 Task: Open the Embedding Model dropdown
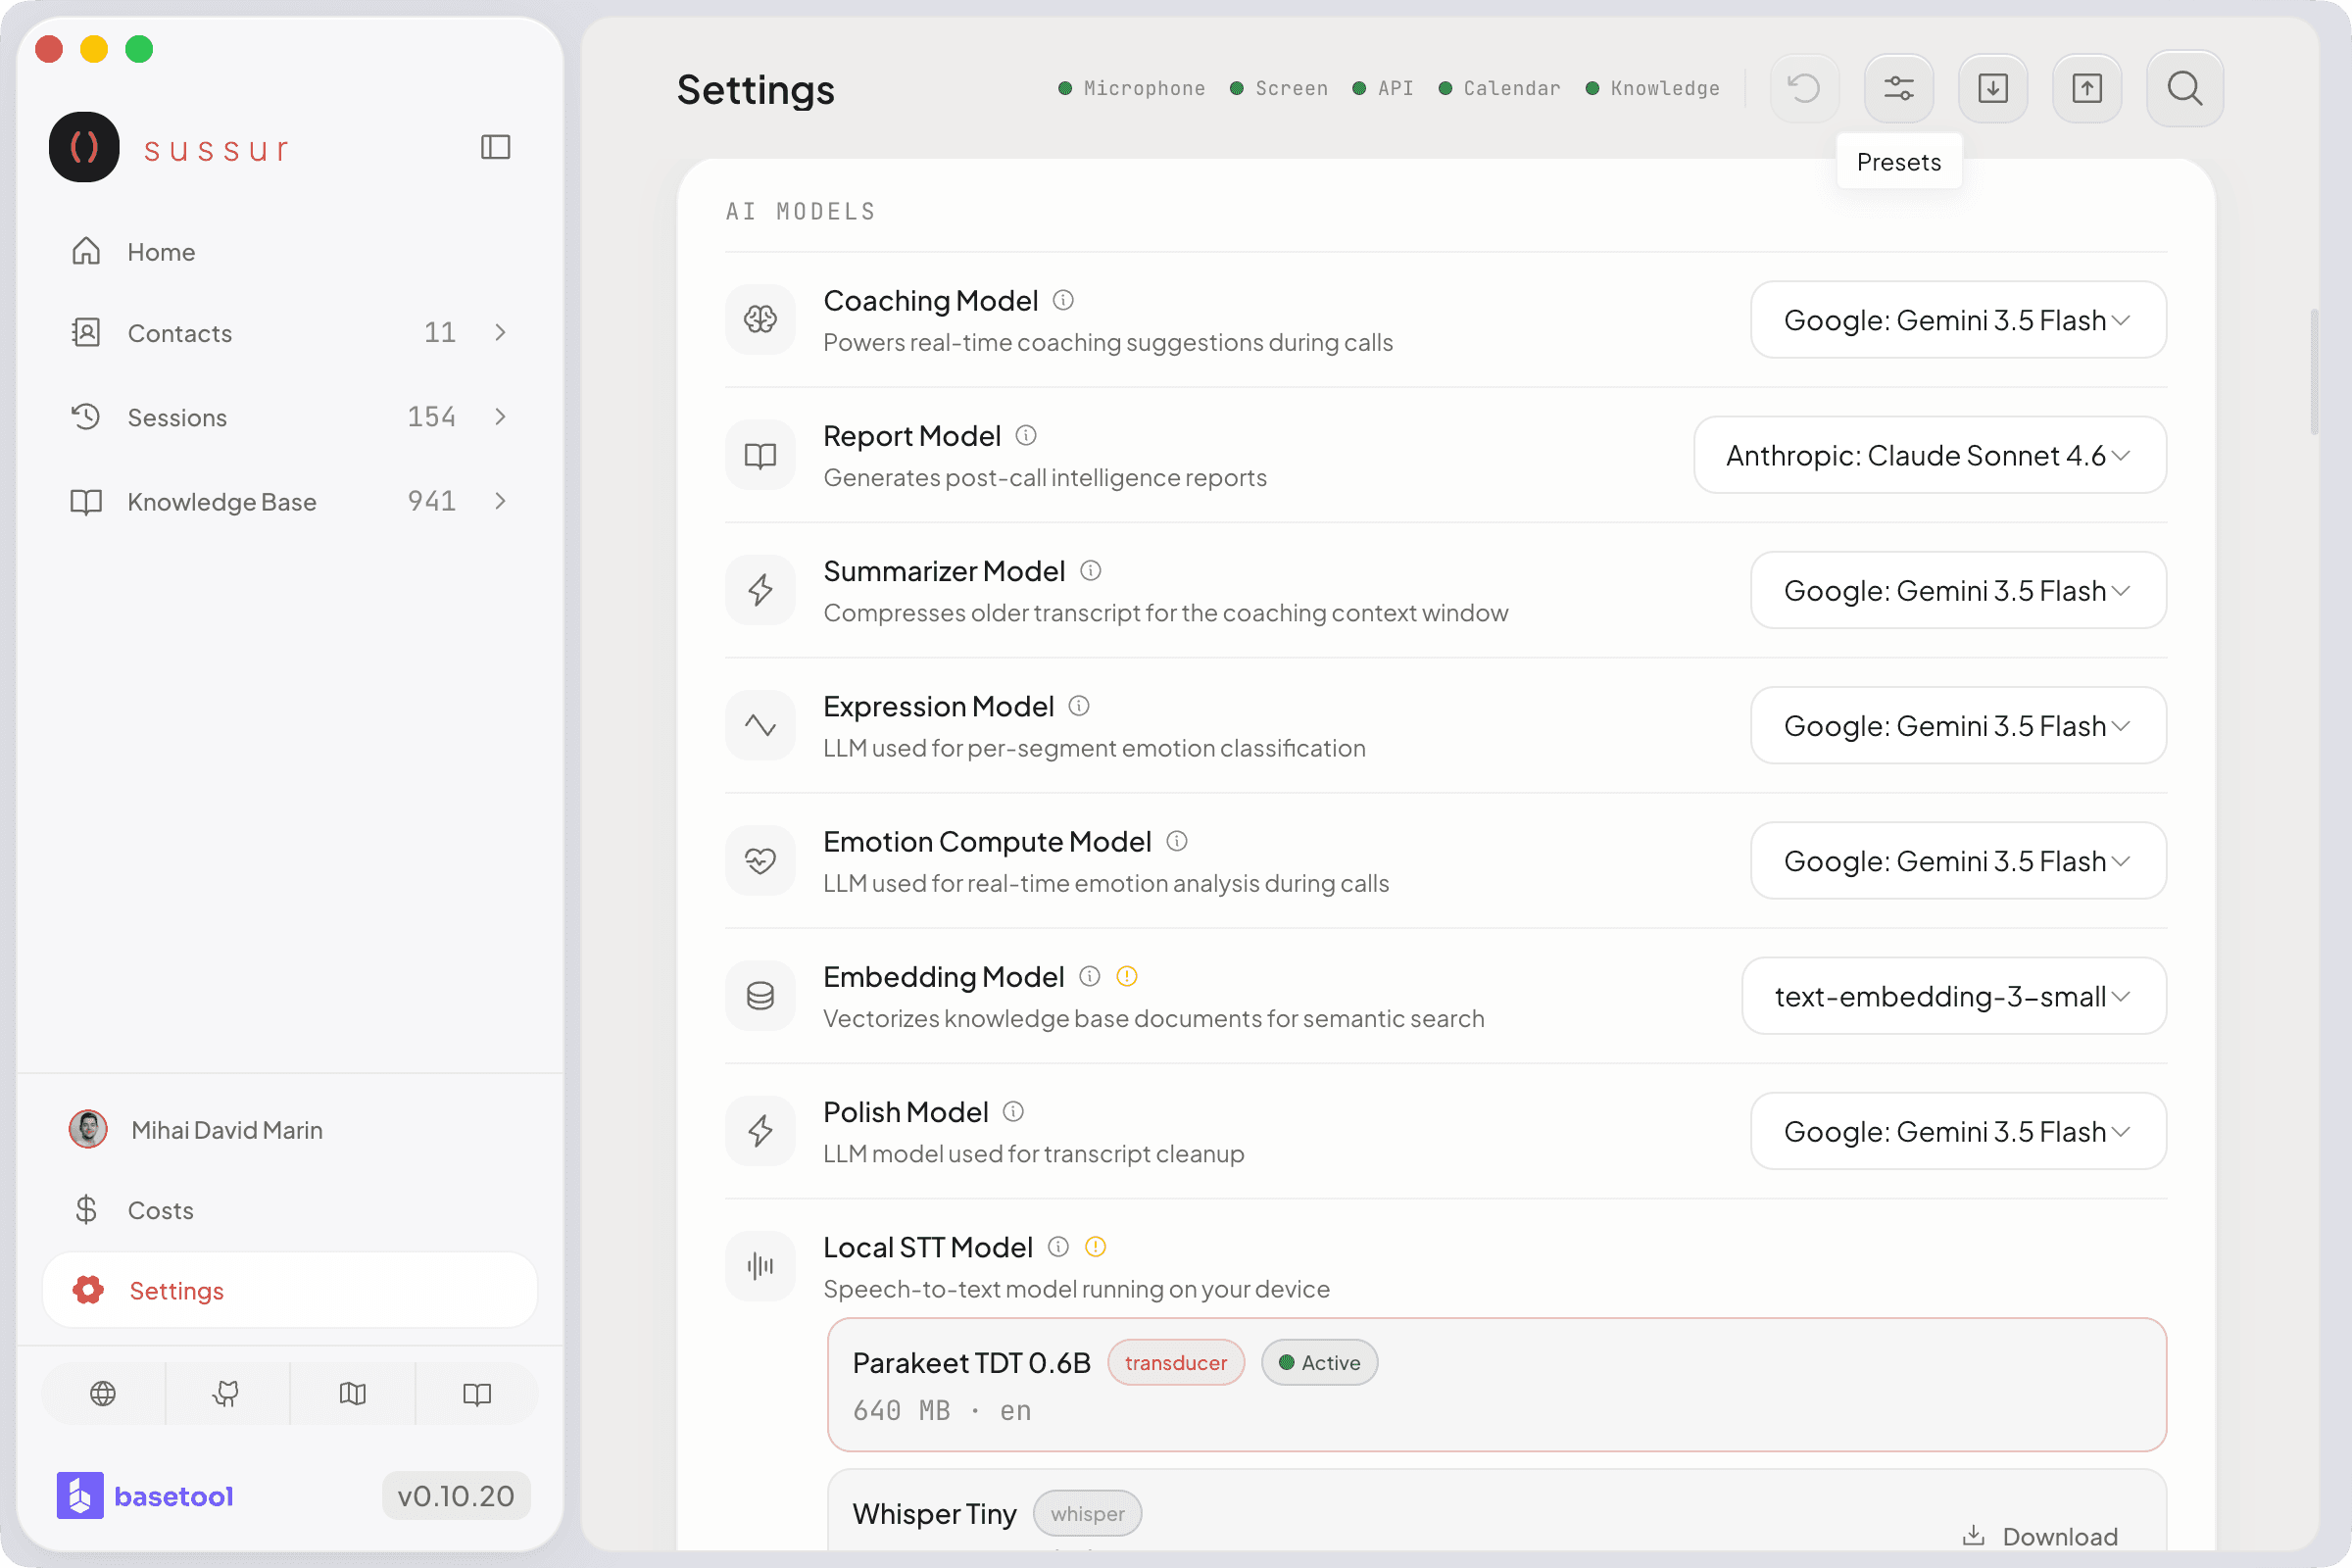click(1954, 996)
